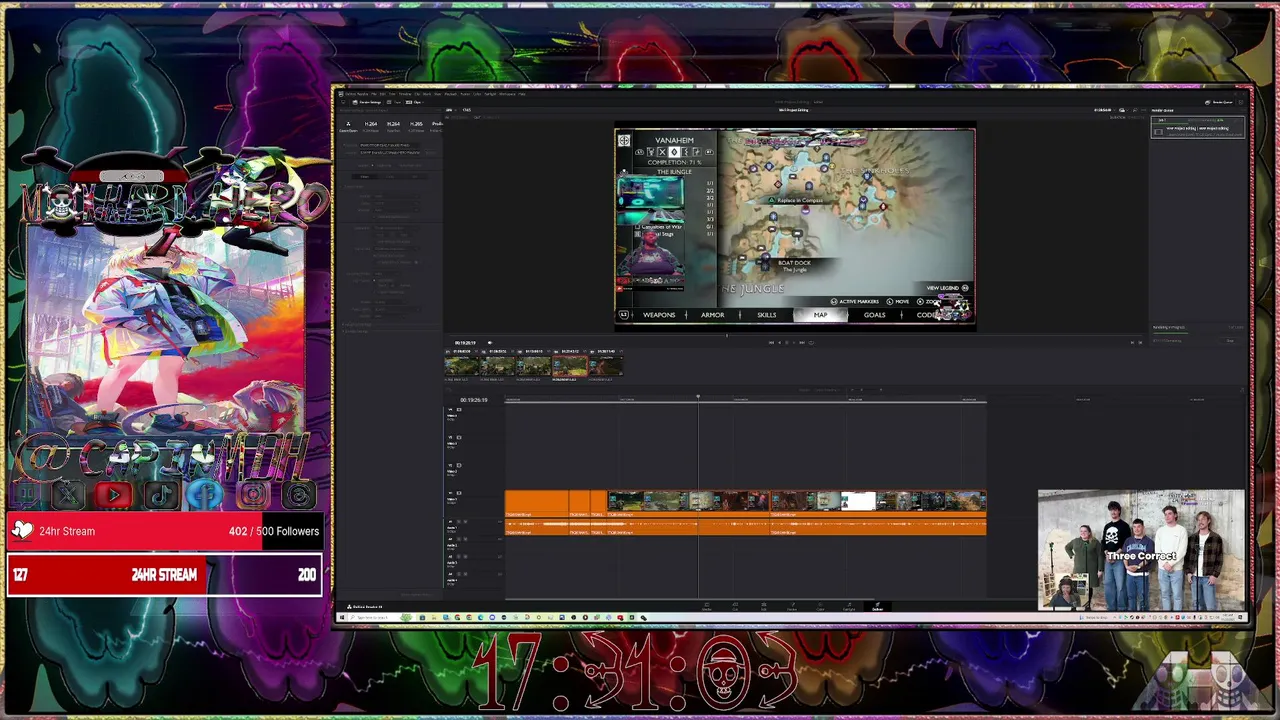Adjust the timeline zoom slider

click(x=865, y=389)
